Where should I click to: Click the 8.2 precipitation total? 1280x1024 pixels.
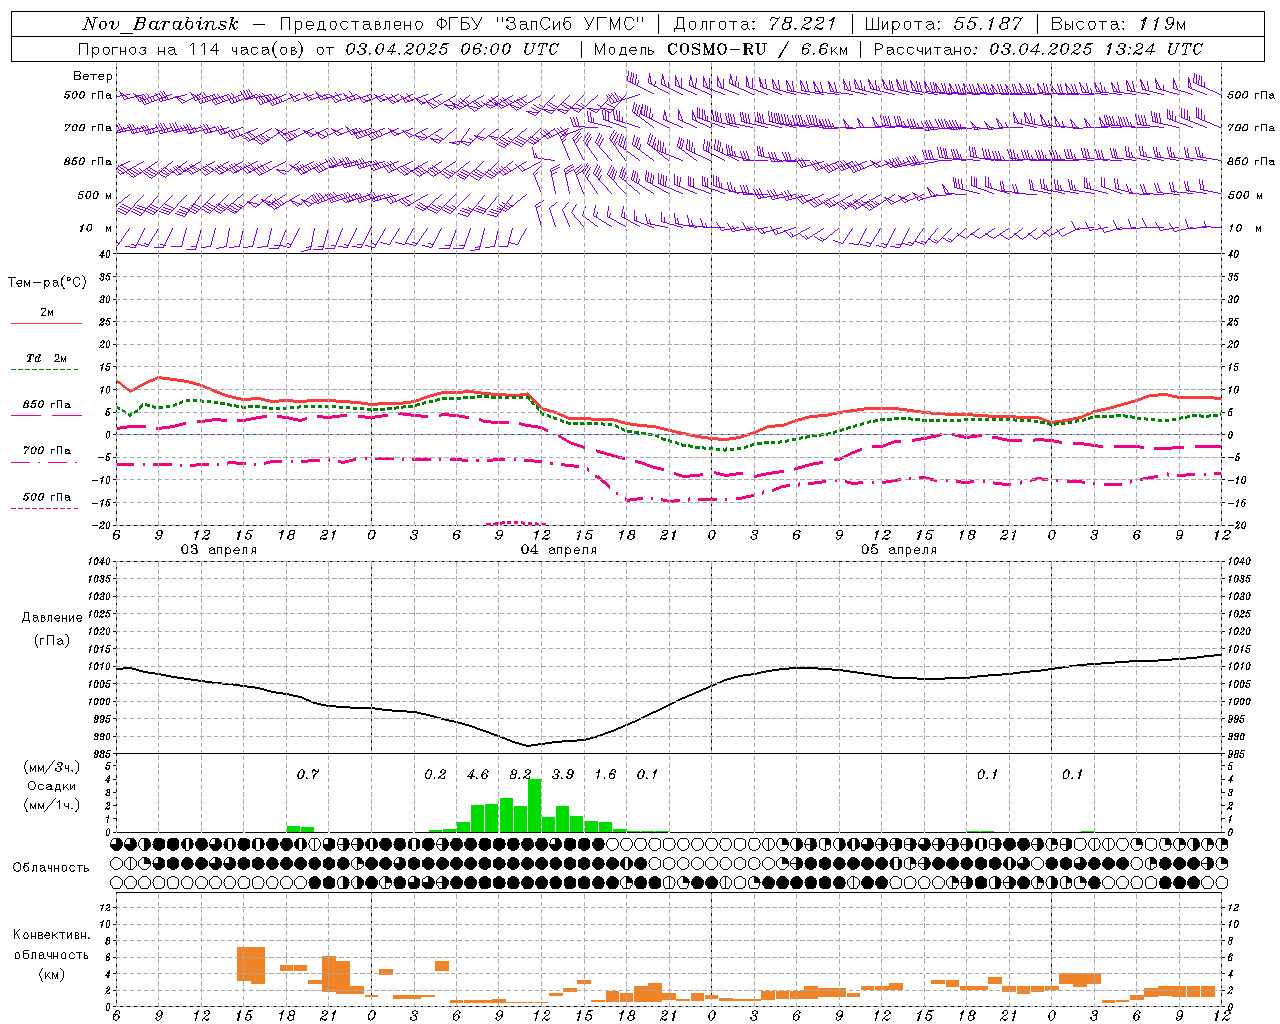[521, 774]
